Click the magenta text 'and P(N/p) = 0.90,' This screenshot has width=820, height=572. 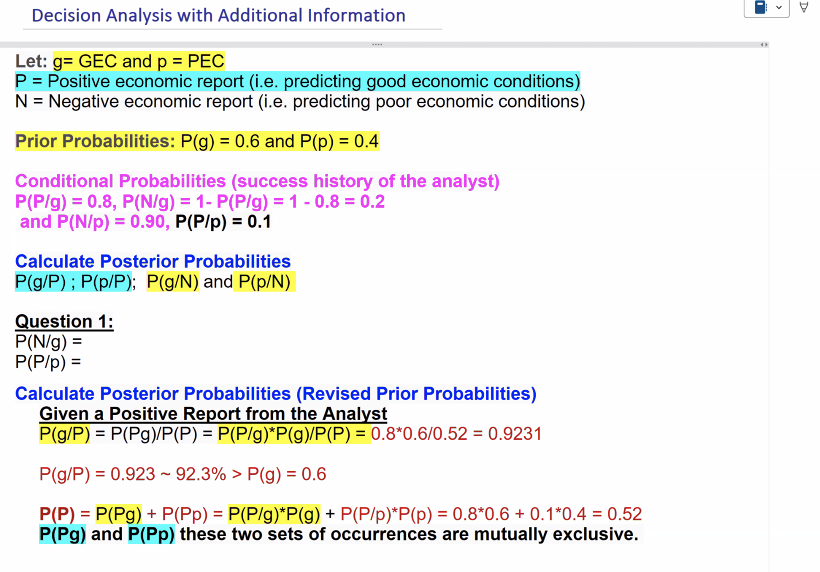pyautogui.click(x=95, y=222)
